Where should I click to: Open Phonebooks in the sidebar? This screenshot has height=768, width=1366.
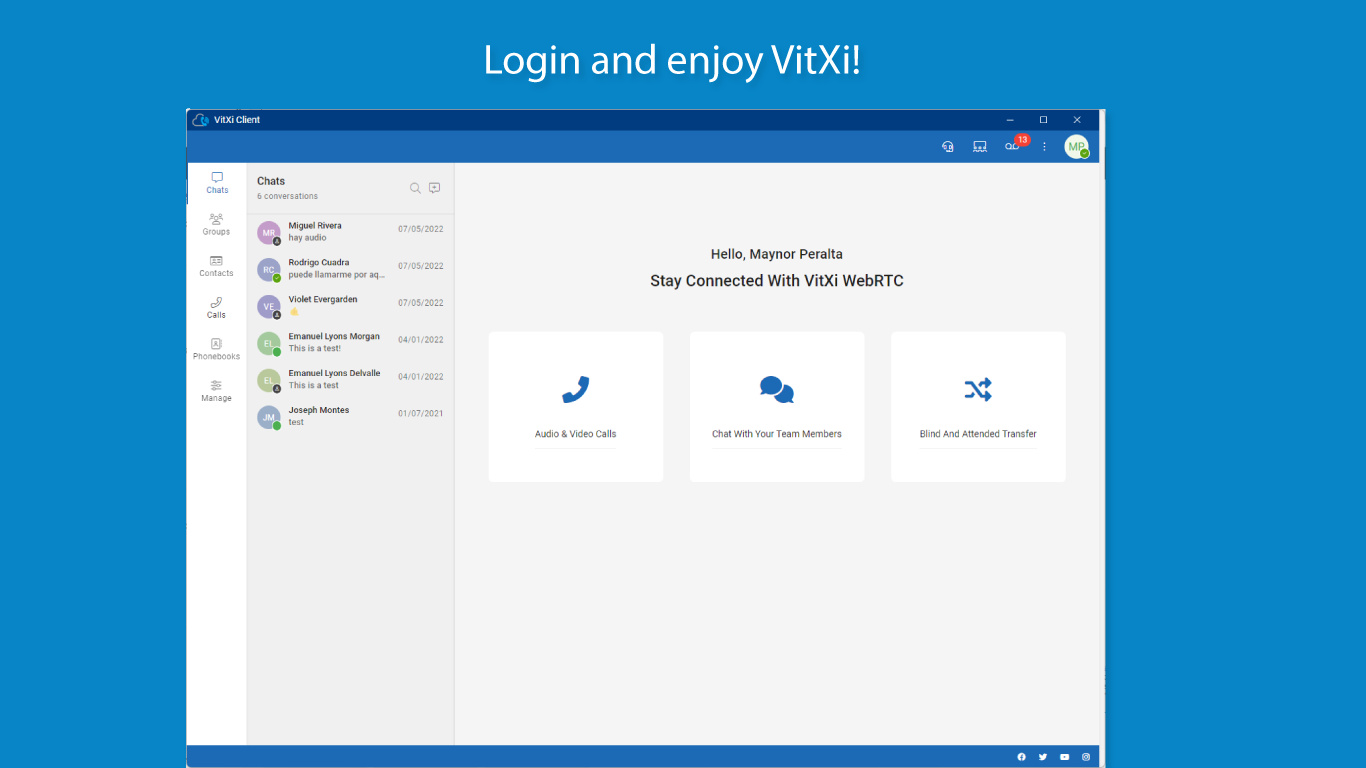pos(216,349)
